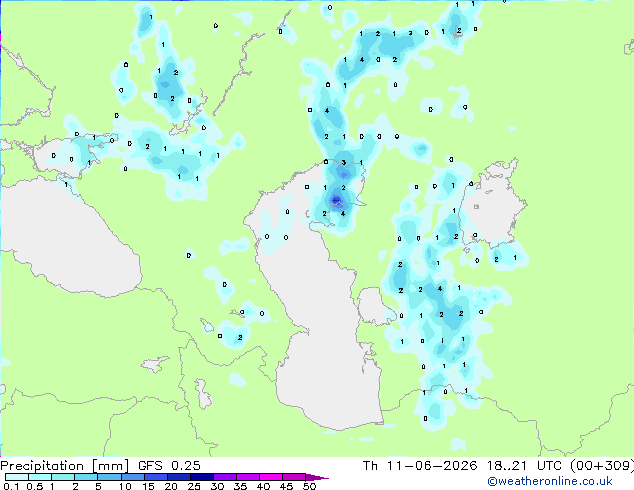634x490 pixels.
Task: Click the 0.1–0.5 mm palest legend swatch
Action: tap(17, 477)
